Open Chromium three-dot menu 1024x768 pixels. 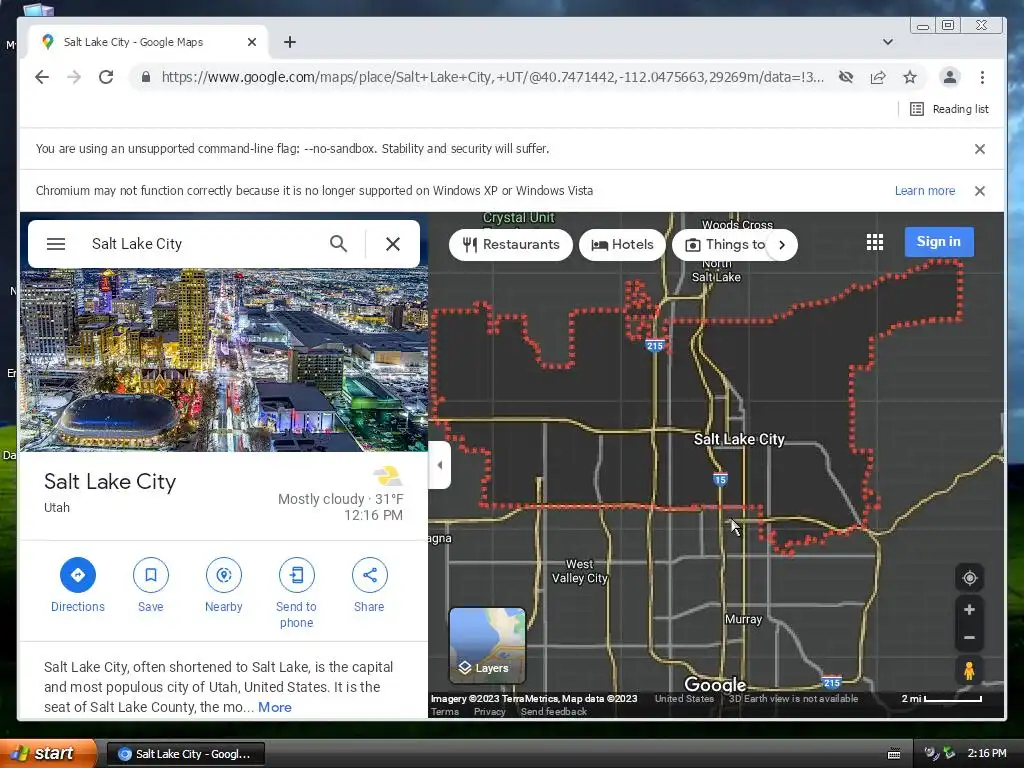[982, 77]
